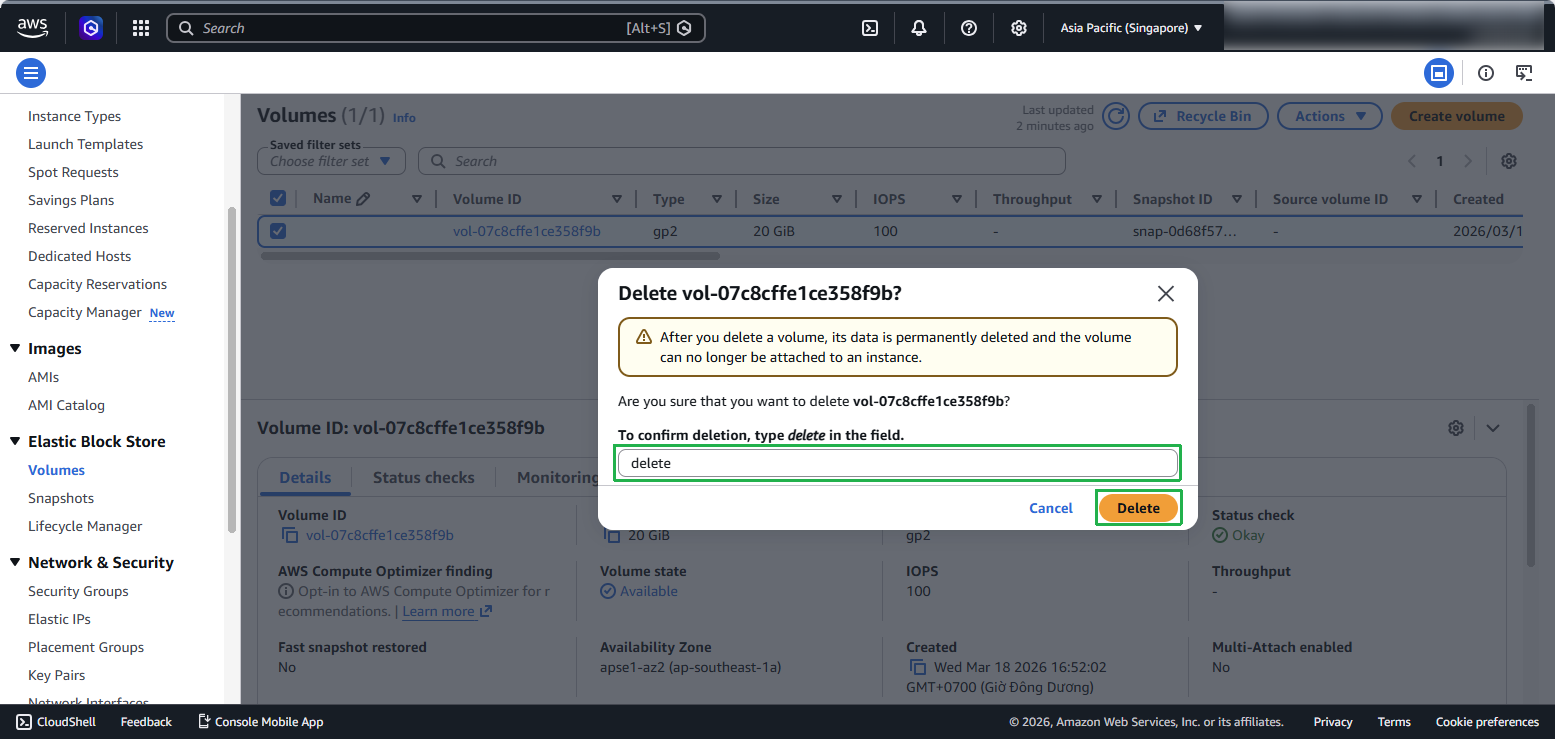Open the help question mark menu
This screenshot has height=739, width=1555.
point(969,28)
